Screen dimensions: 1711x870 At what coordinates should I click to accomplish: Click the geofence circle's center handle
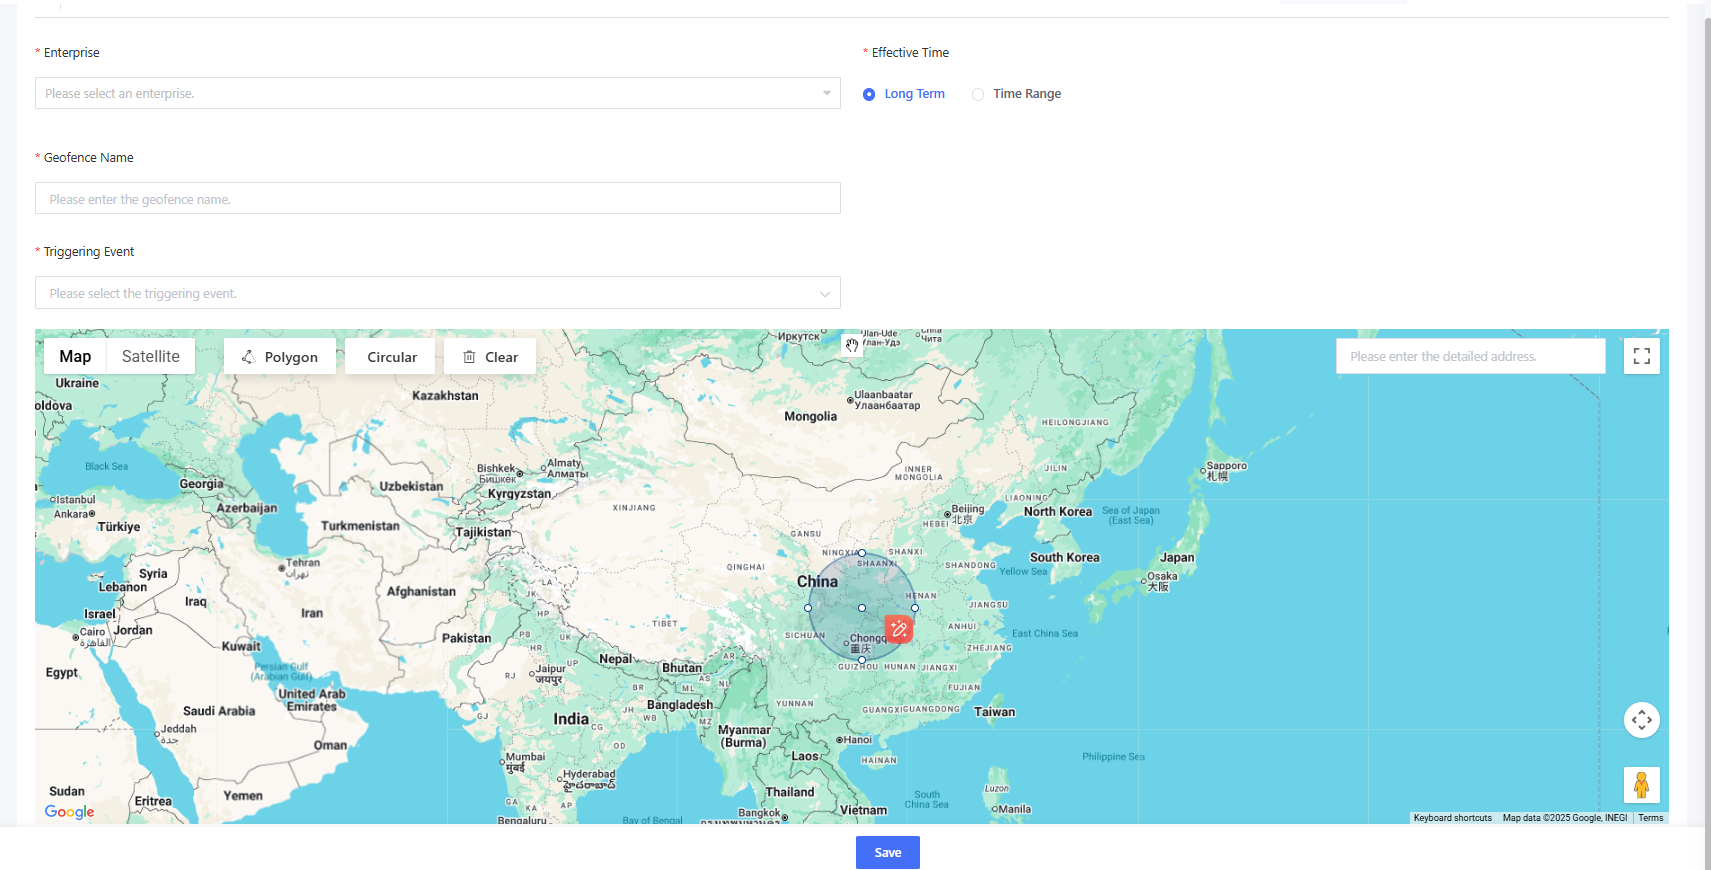click(862, 608)
